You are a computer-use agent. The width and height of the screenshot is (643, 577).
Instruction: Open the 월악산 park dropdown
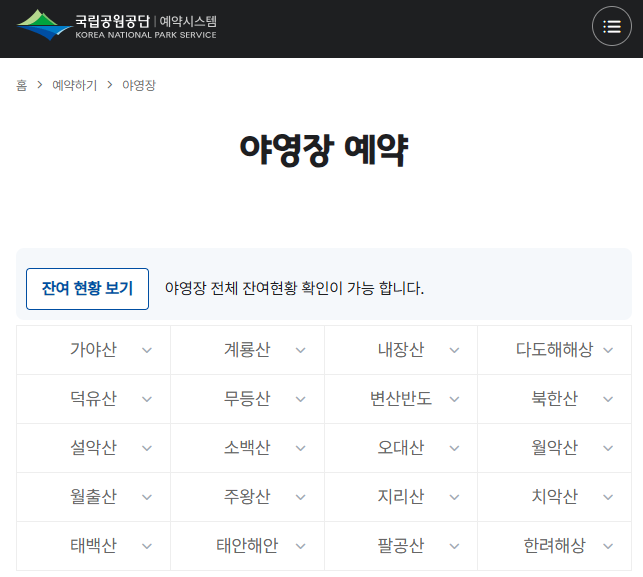click(x=554, y=448)
